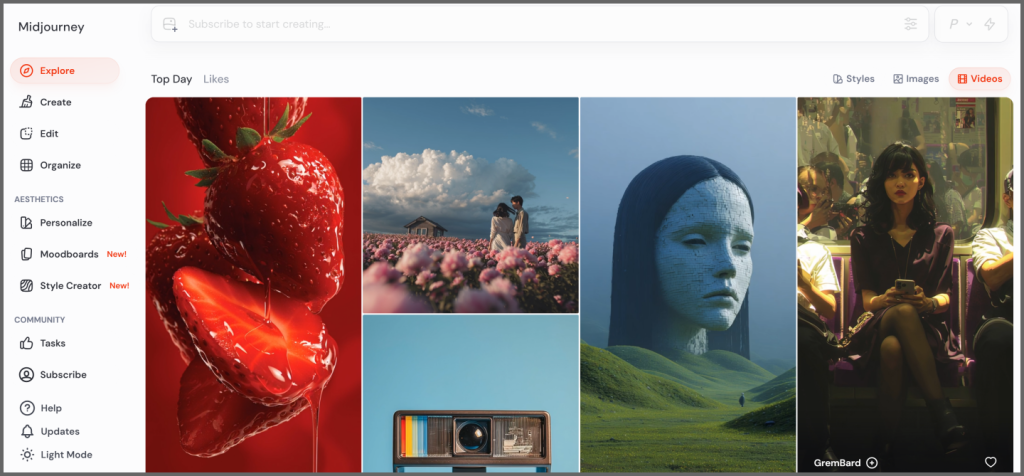Viewport: 1024px width, 476px height.
Task: Select the Styles view tab
Action: (854, 79)
